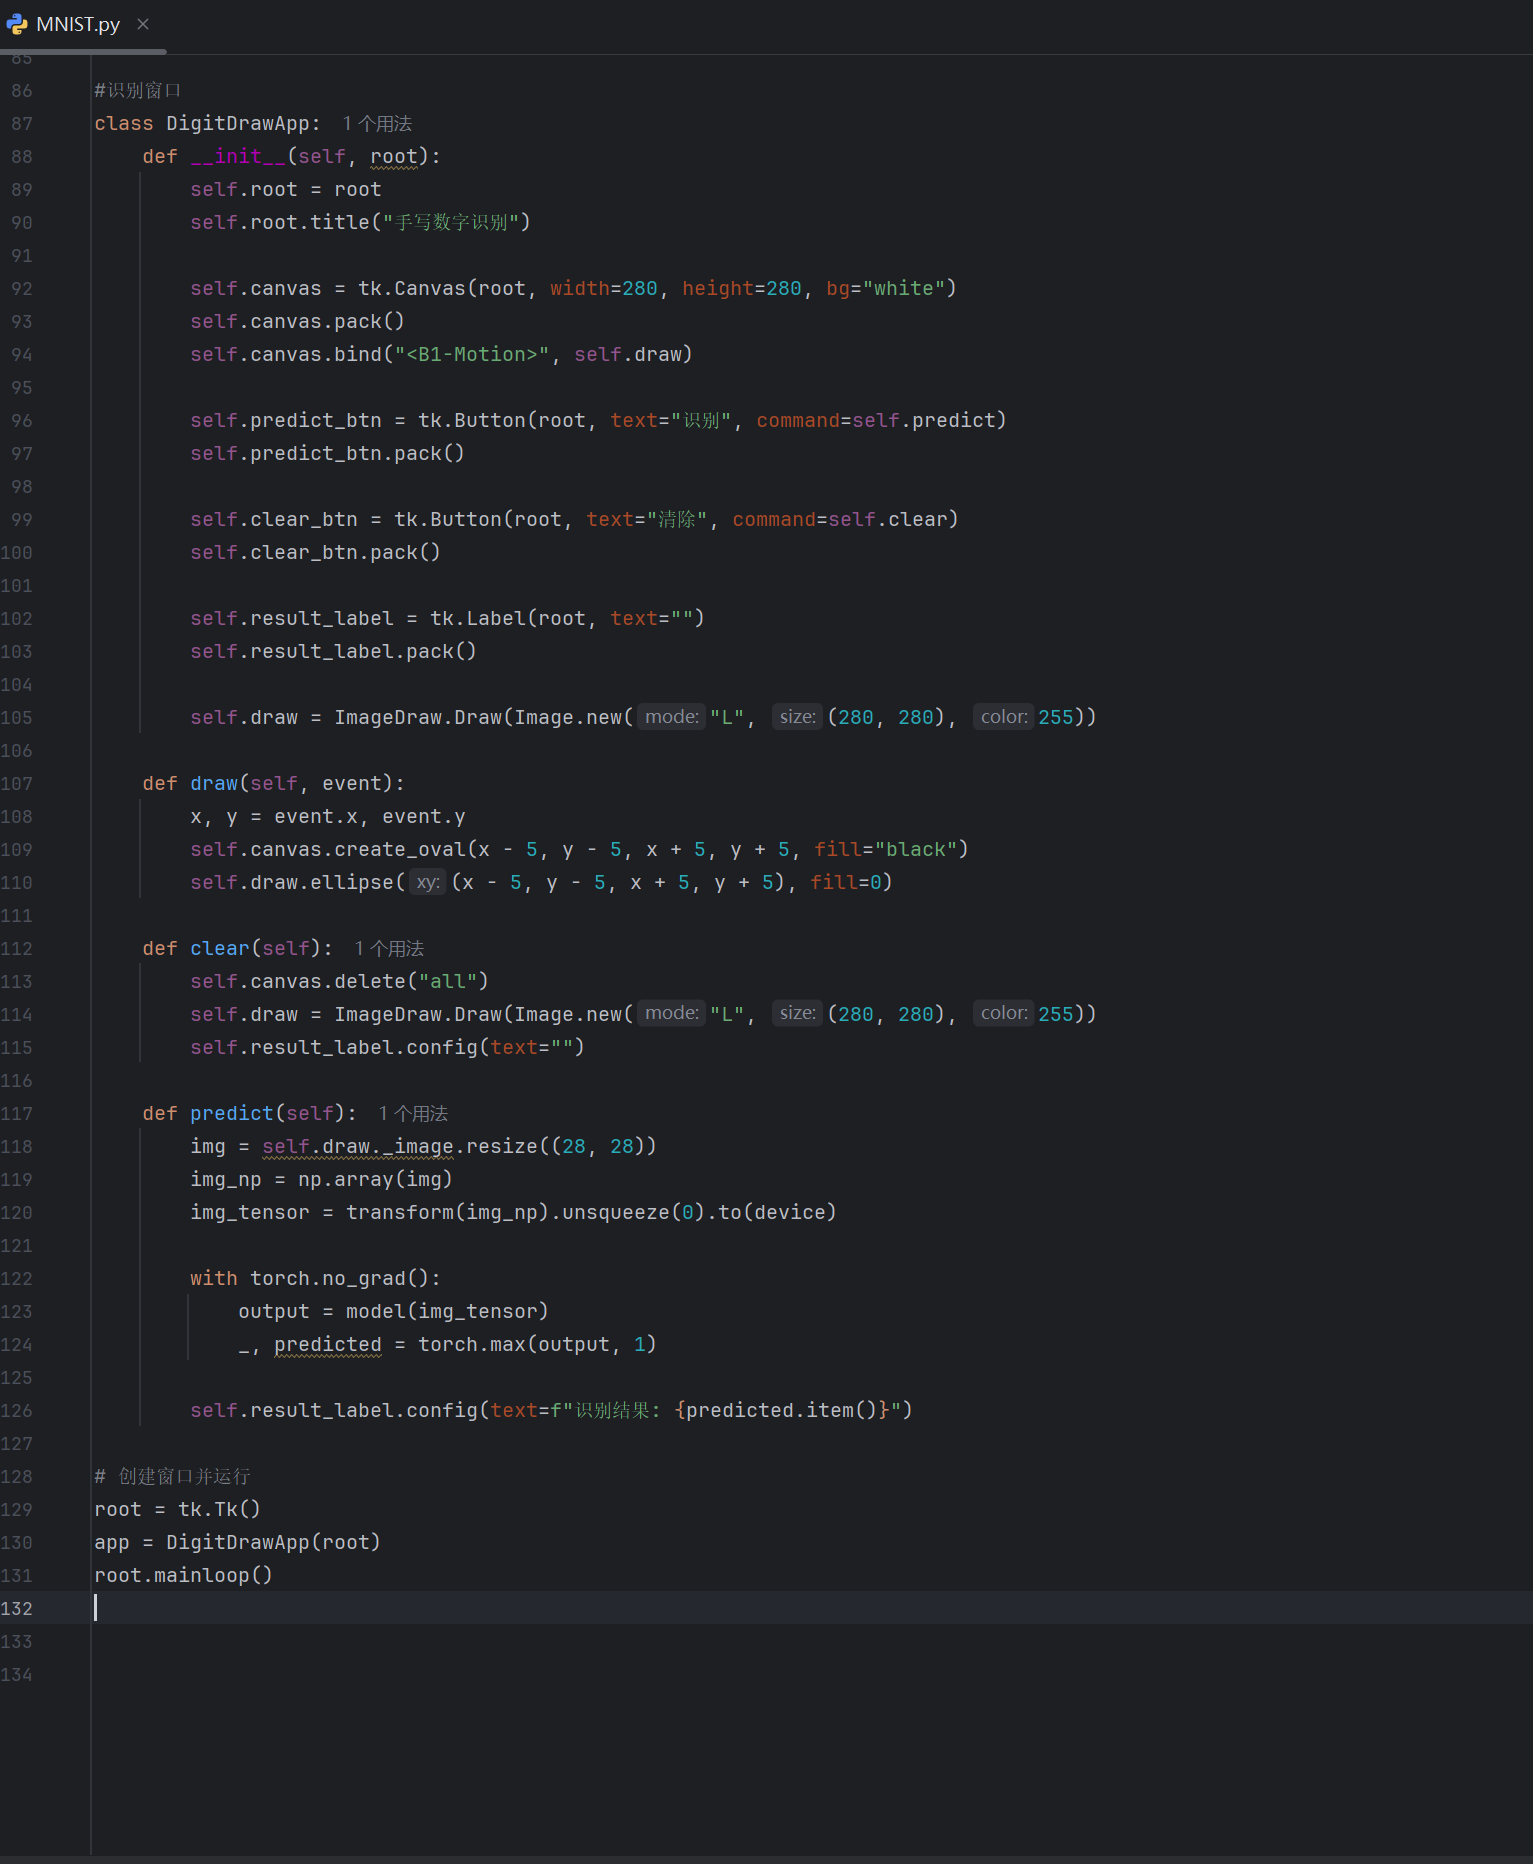Click the "<B1-Motion>" string in canvas.bind
Screen dimensions: 1533x1864
click(x=472, y=354)
